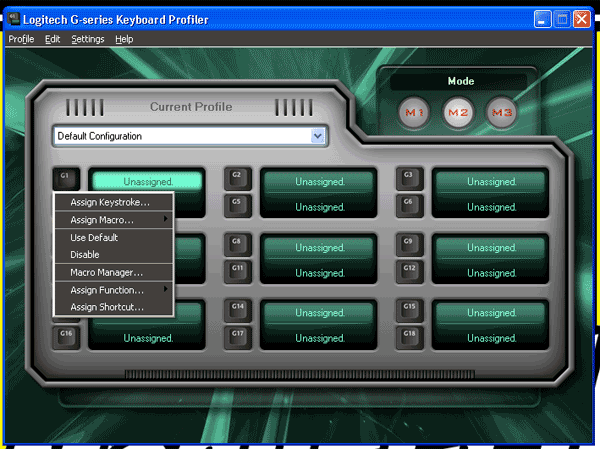Select the G18 key button
This screenshot has width=600, height=449.
(x=409, y=338)
